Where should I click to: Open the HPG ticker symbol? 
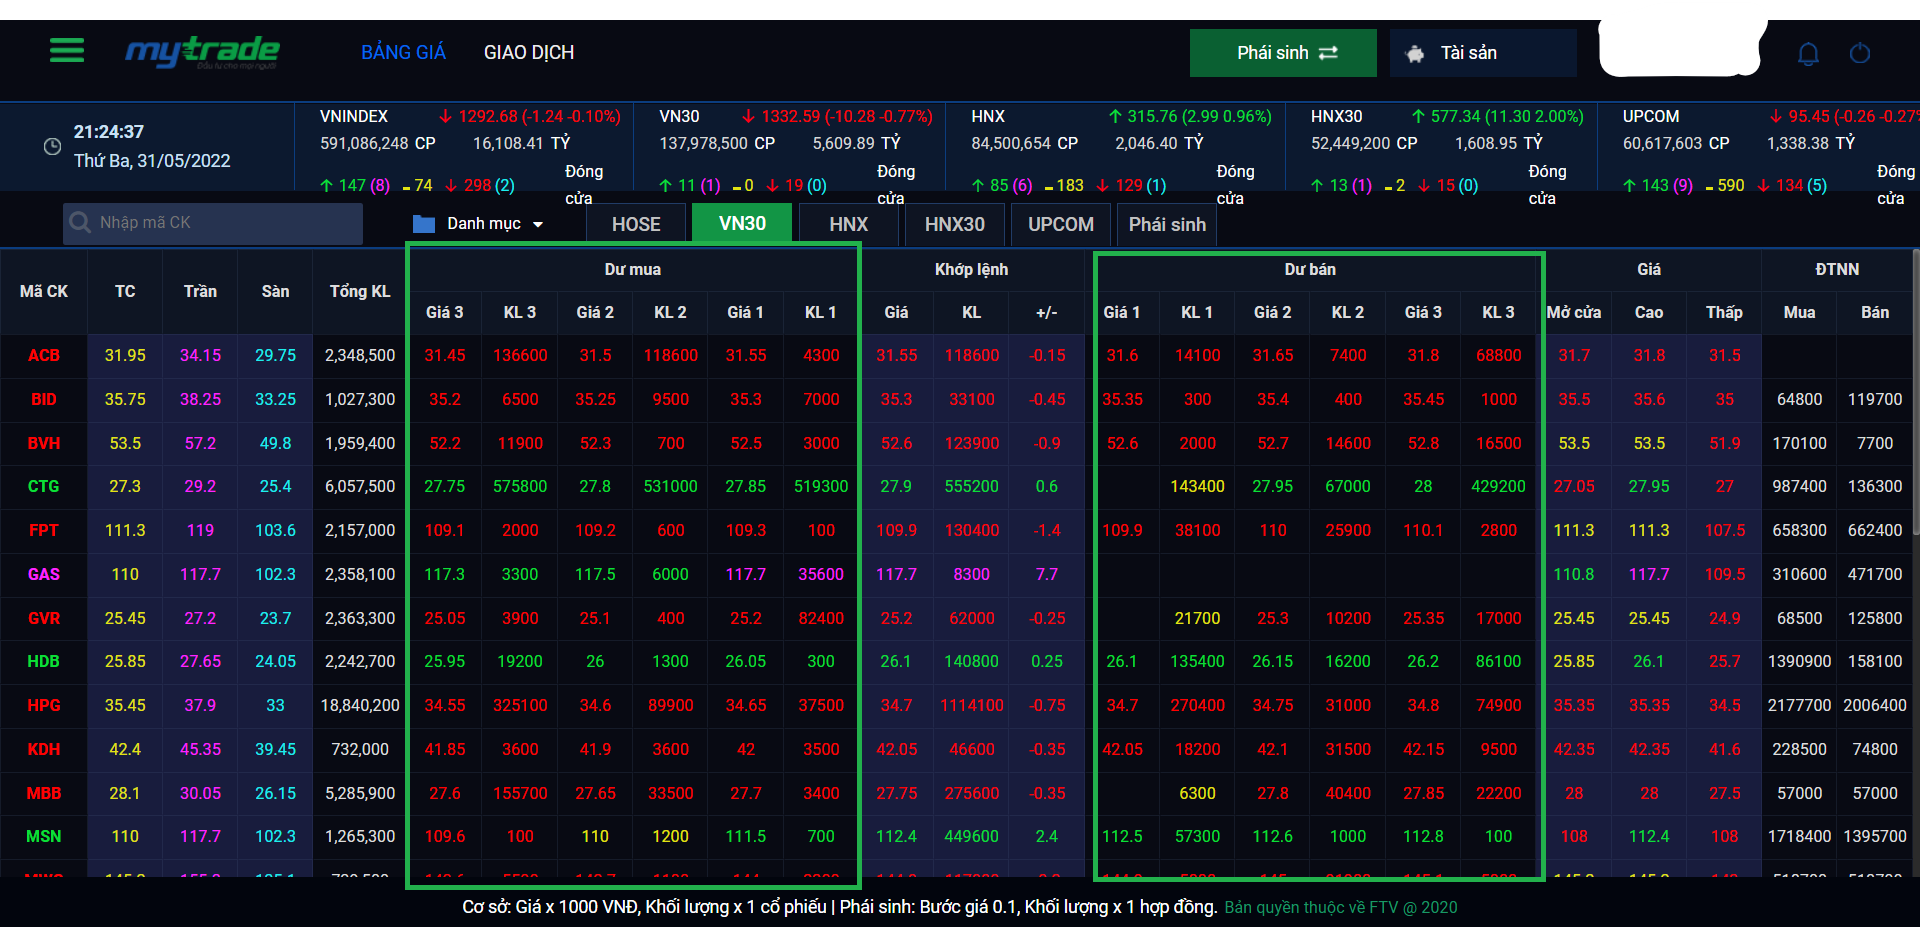(x=44, y=705)
